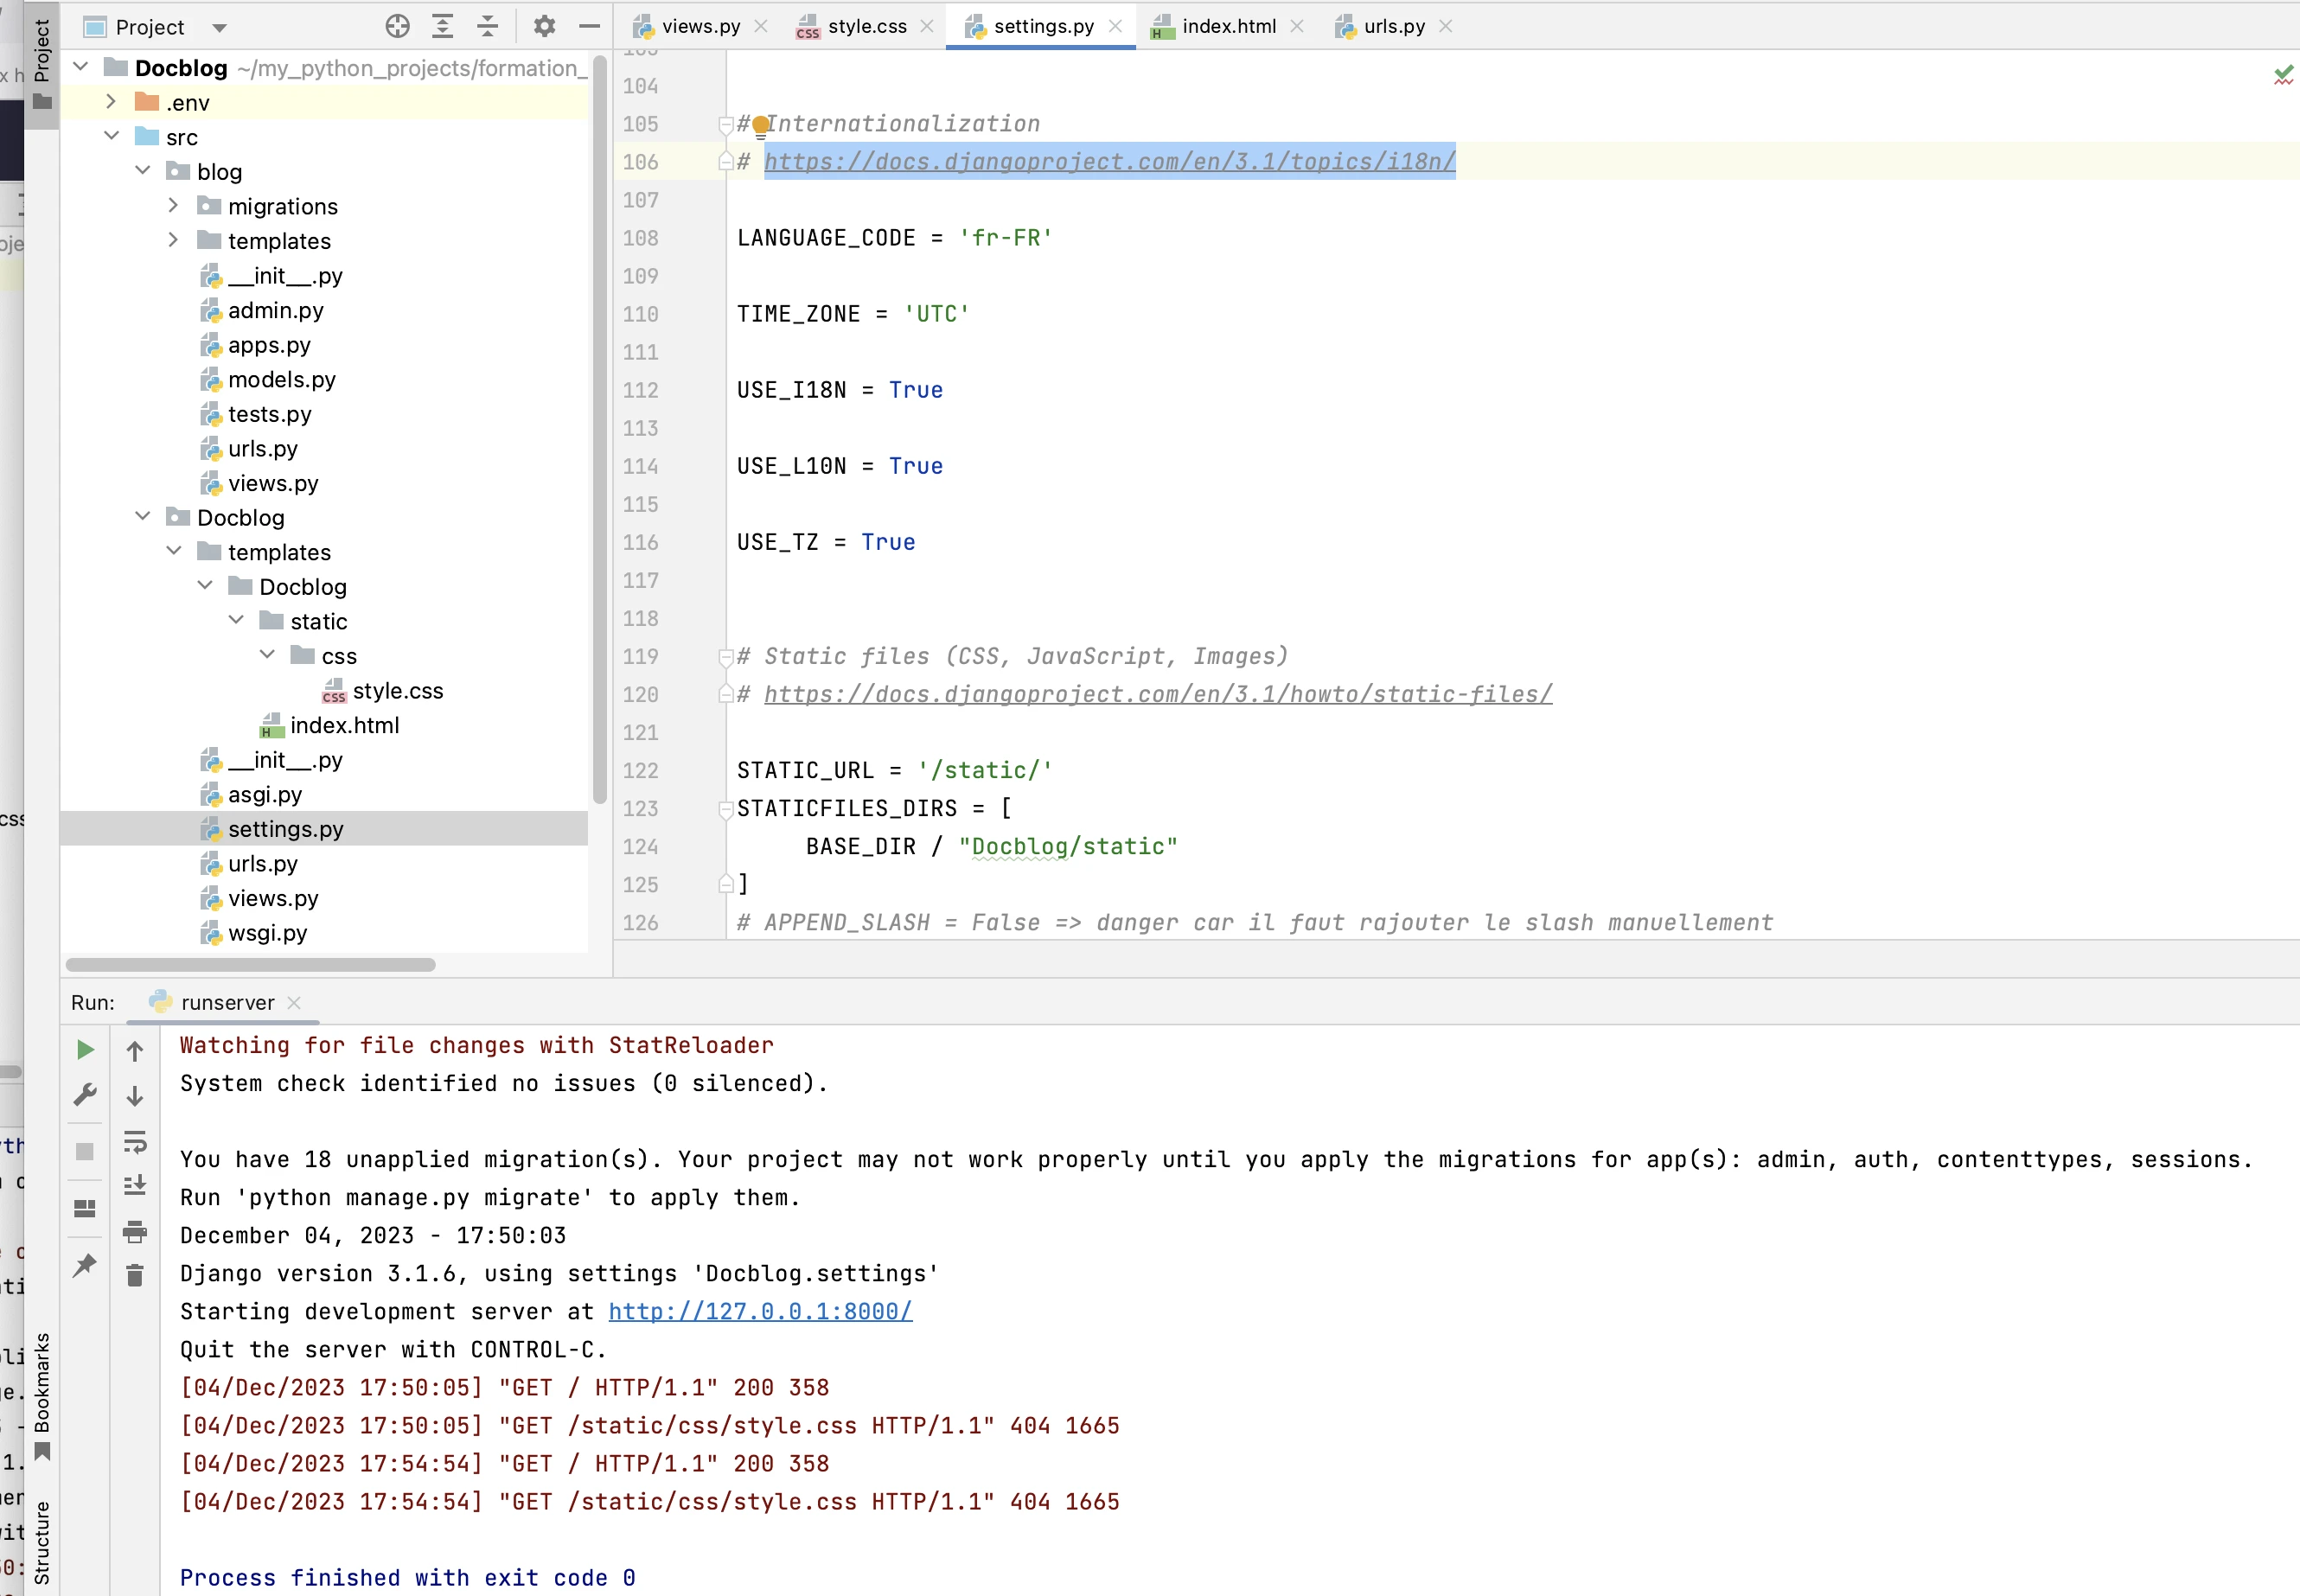Click the Expand All icon in Project panel
This screenshot has height=1596, width=2300.
click(x=443, y=26)
